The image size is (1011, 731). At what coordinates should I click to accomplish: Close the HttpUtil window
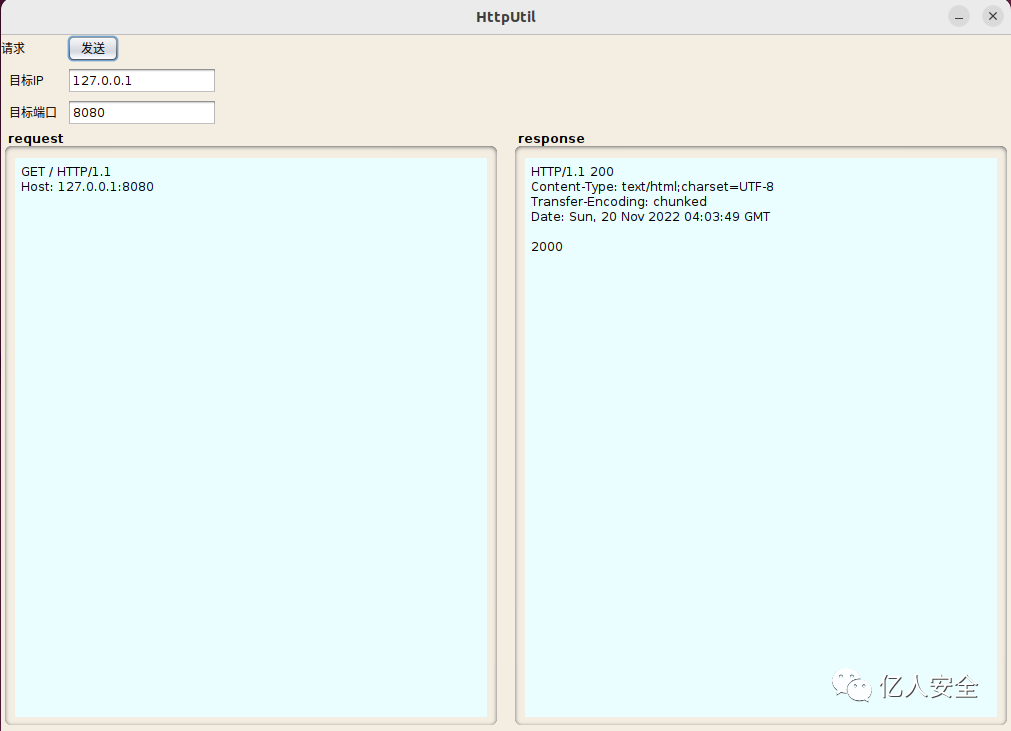[x=993, y=16]
